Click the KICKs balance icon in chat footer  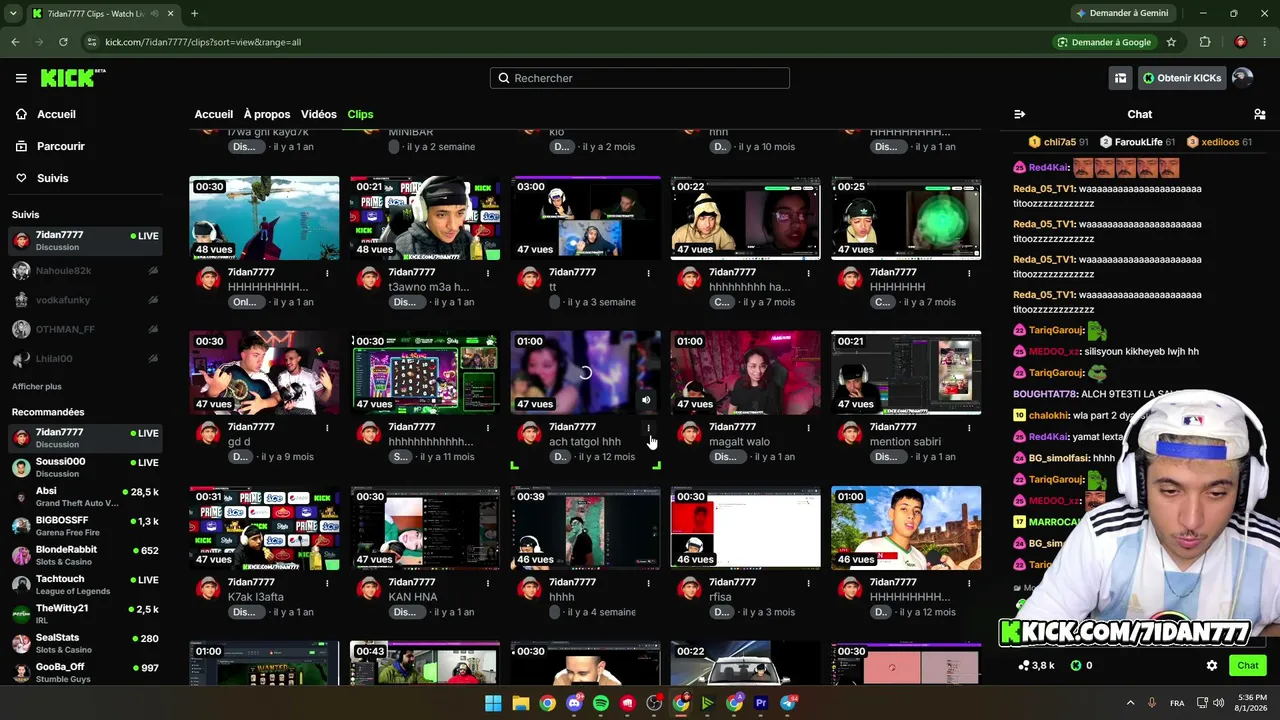(1076, 665)
